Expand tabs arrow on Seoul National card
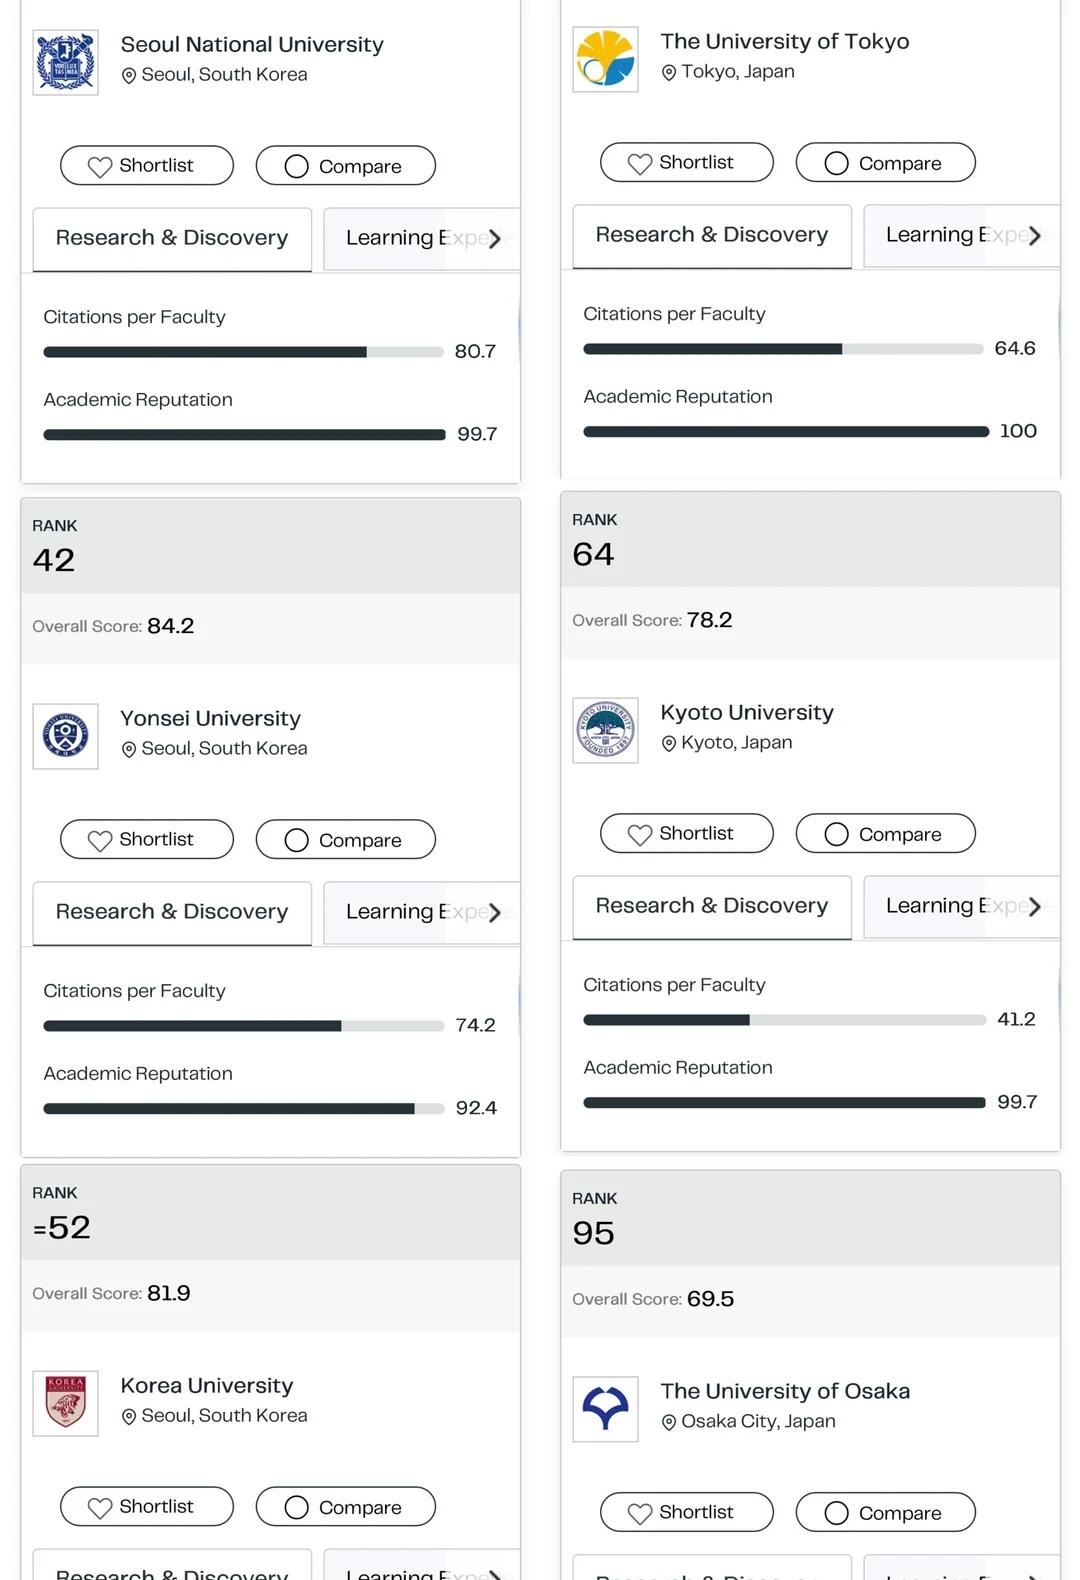Screen dimensions: 1080x1580 494,238
